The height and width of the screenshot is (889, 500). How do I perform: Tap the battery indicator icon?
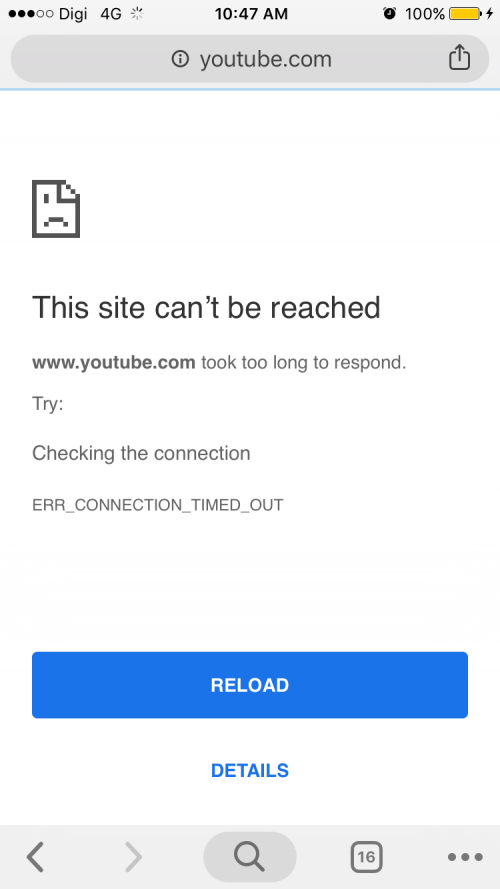pyautogui.click(x=465, y=13)
